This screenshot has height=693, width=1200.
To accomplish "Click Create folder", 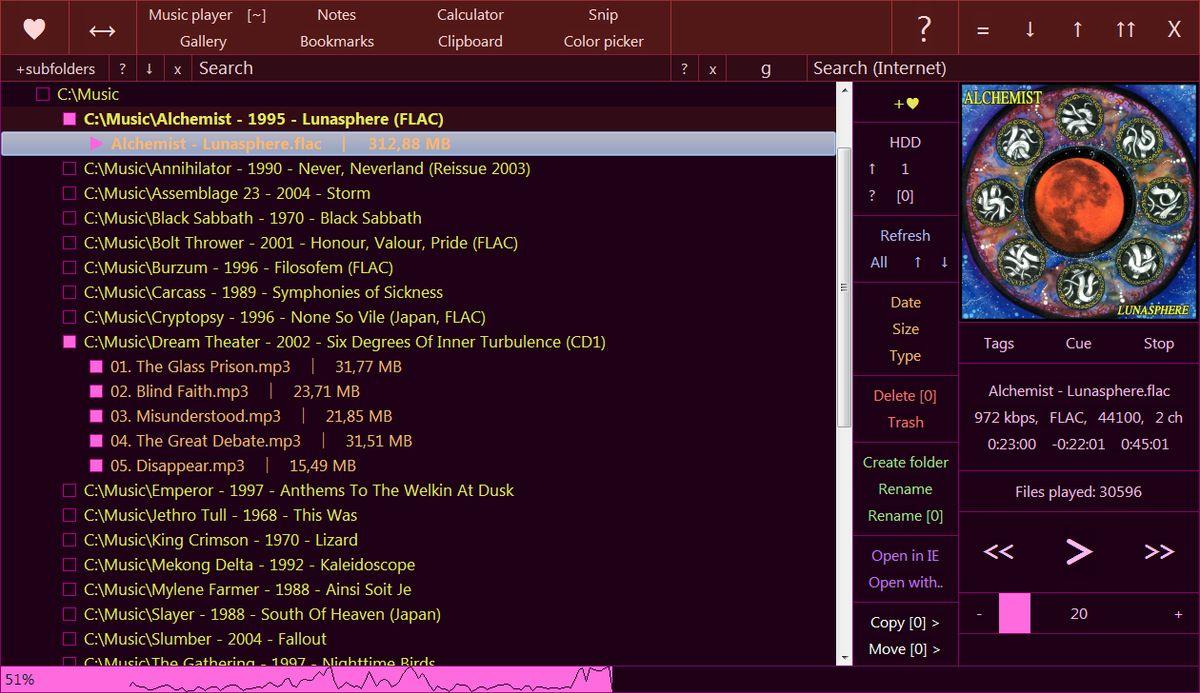I will point(906,462).
